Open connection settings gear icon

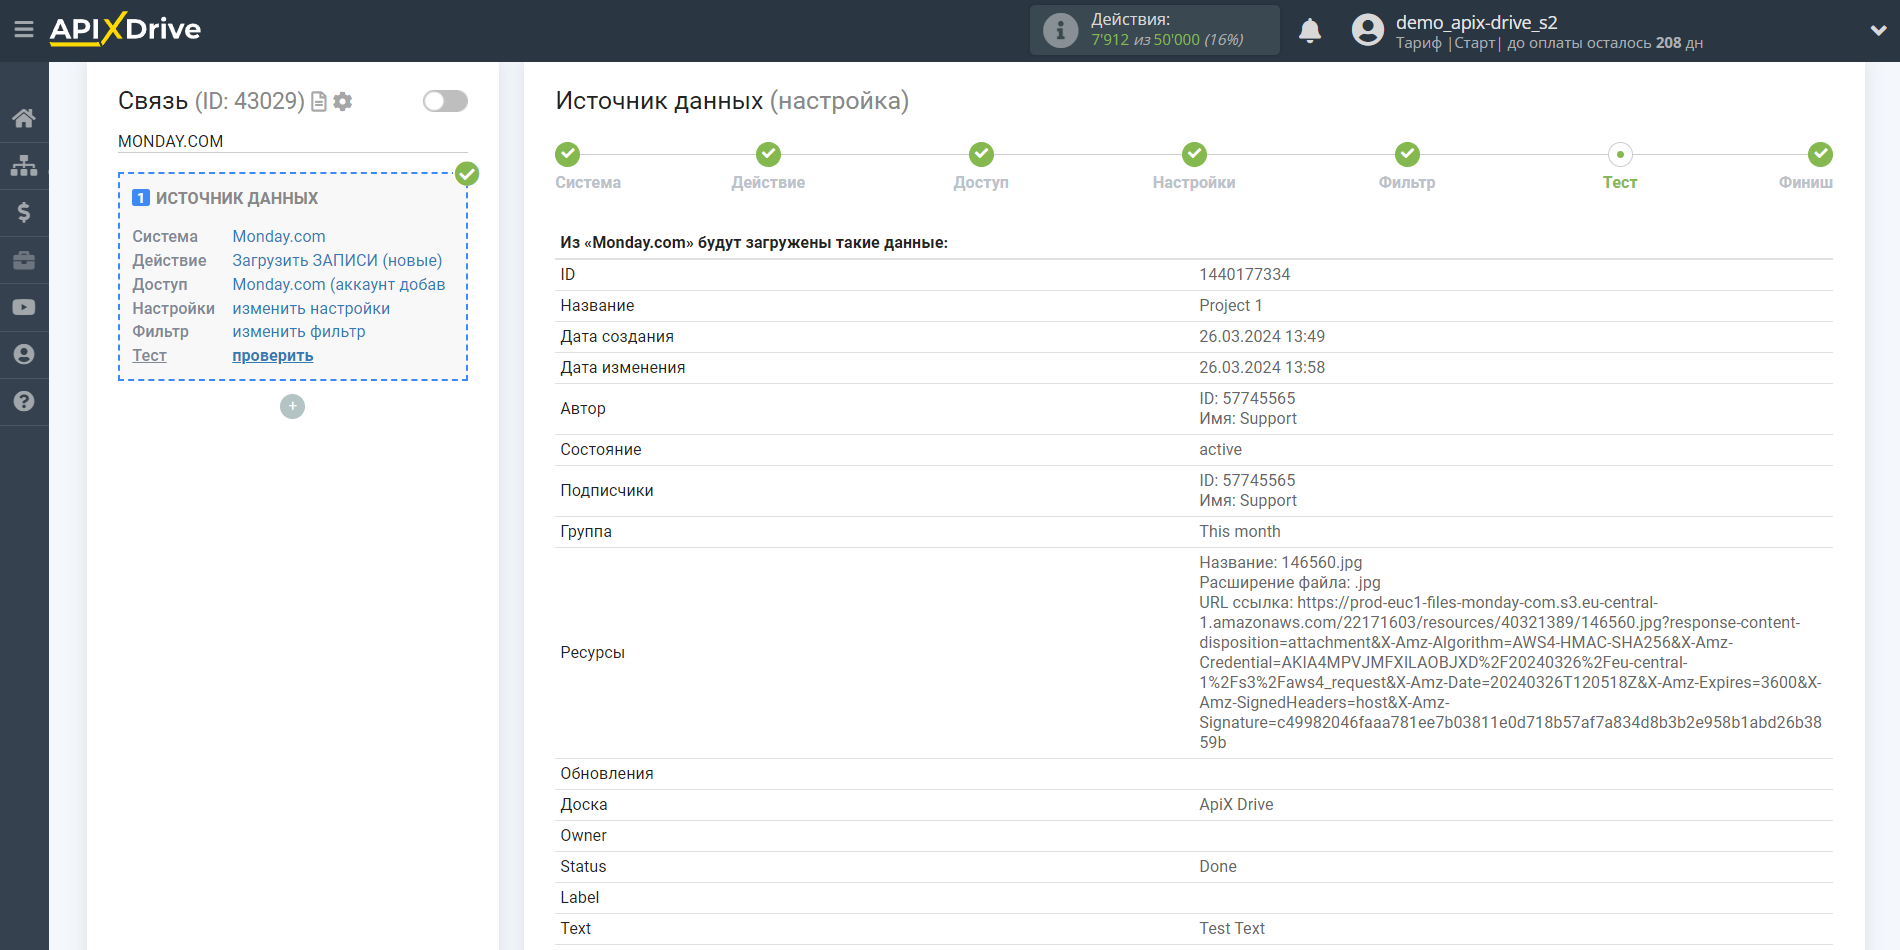click(343, 101)
